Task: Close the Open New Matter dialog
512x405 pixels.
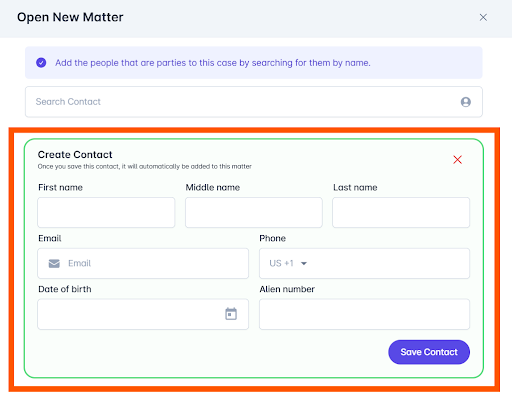Action: click(x=483, y=17)
